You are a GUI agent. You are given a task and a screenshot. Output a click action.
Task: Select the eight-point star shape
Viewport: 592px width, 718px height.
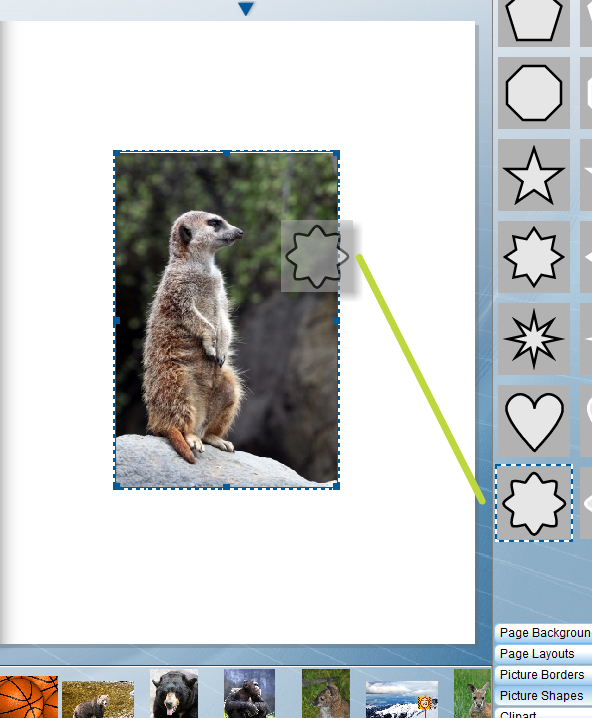tap(534, 257)
